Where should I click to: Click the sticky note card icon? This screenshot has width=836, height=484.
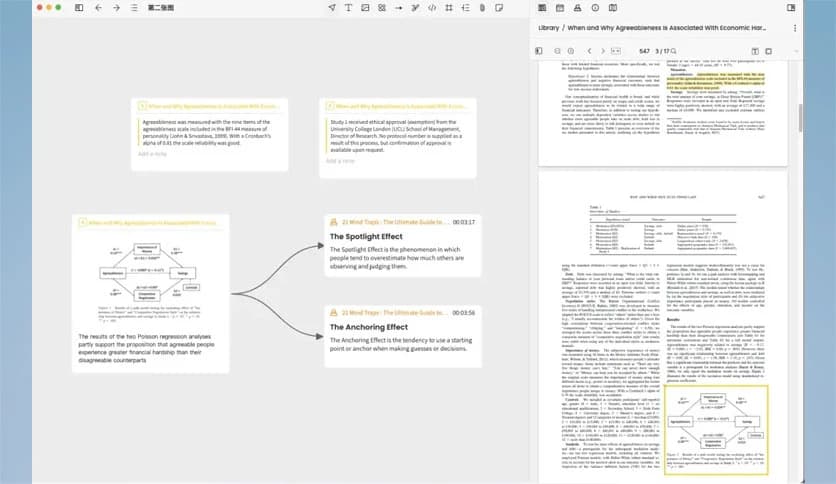tap(499, 7)
